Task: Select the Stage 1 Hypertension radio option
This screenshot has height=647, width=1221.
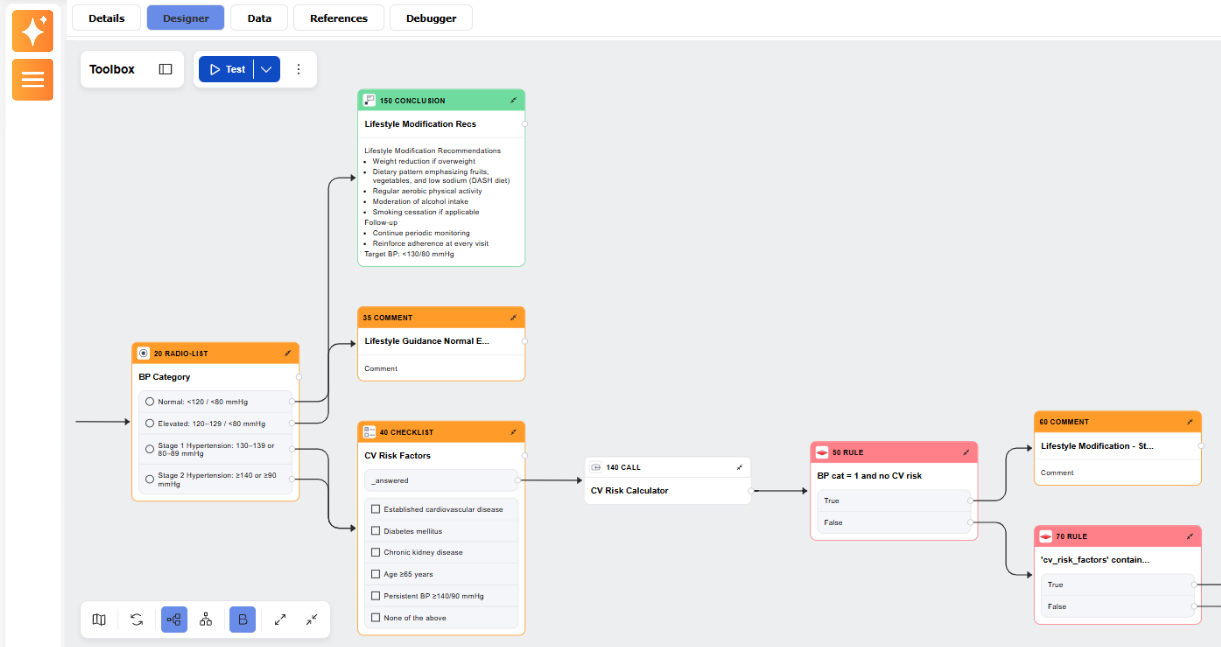Action: [150, 449]
